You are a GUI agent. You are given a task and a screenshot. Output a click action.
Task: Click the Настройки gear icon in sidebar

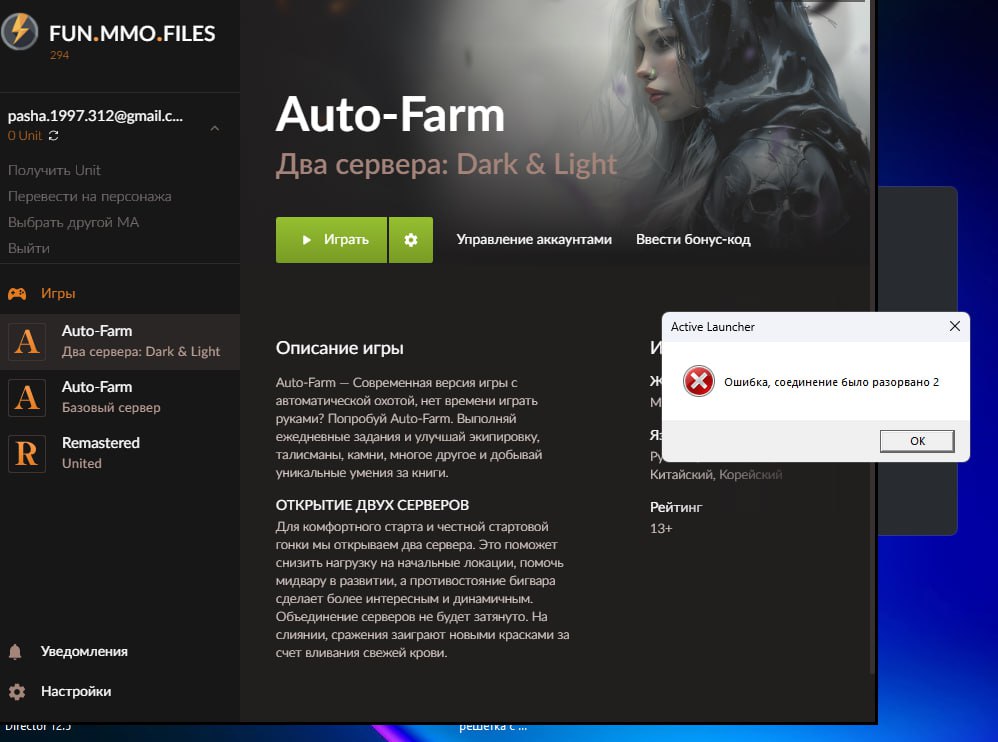click(x=16, y=692)
